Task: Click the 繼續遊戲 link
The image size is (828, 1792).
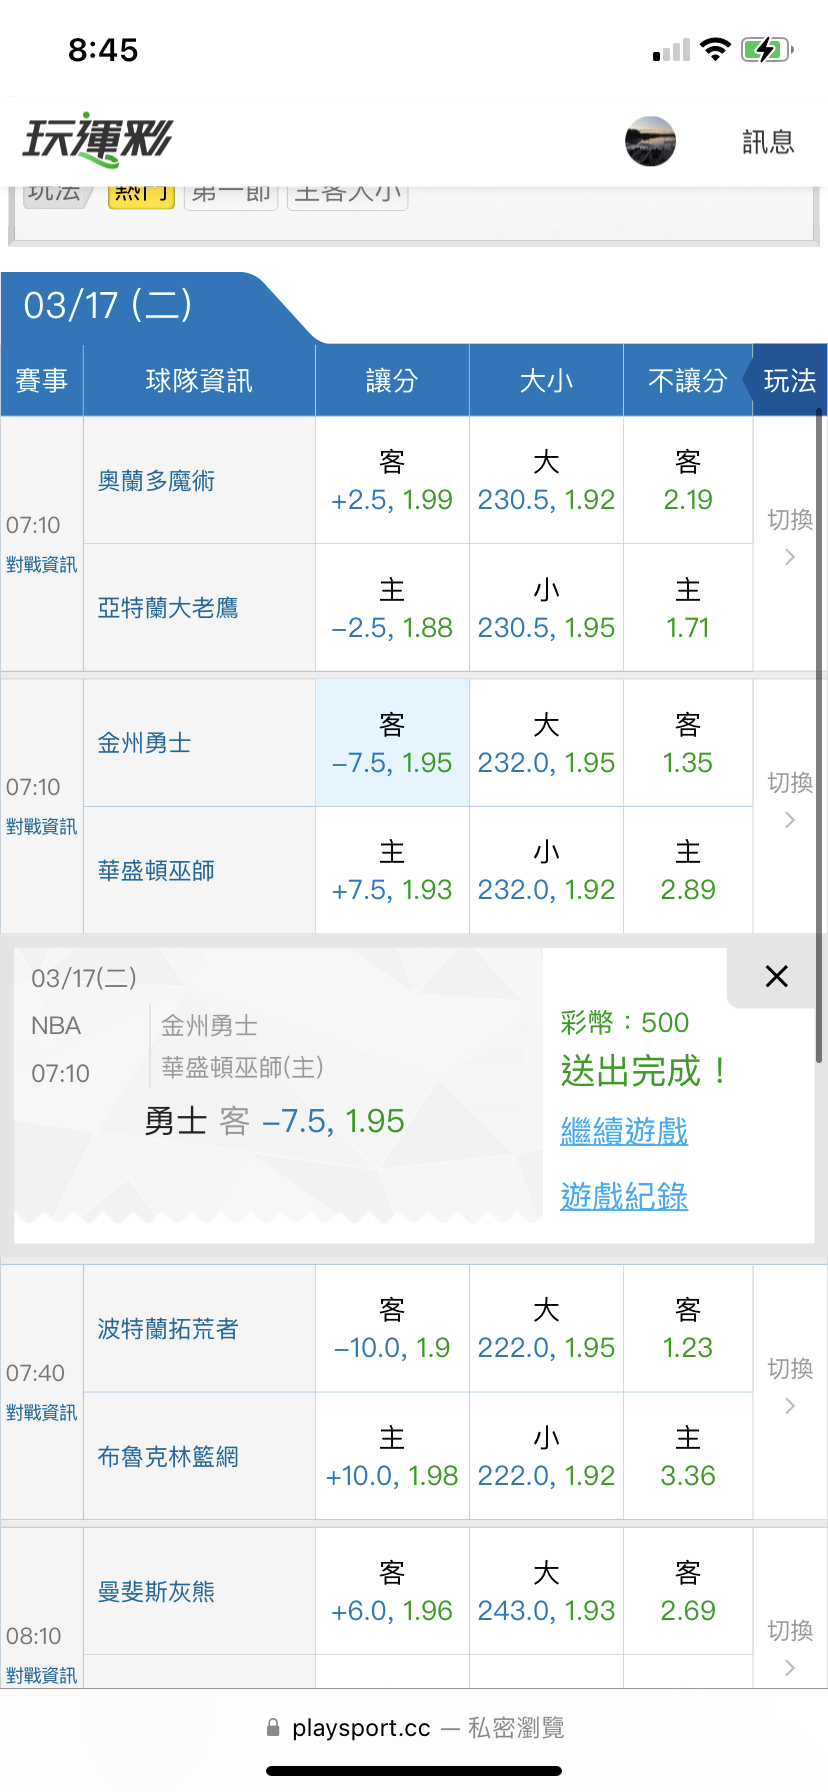Action: coord(624,1132)
